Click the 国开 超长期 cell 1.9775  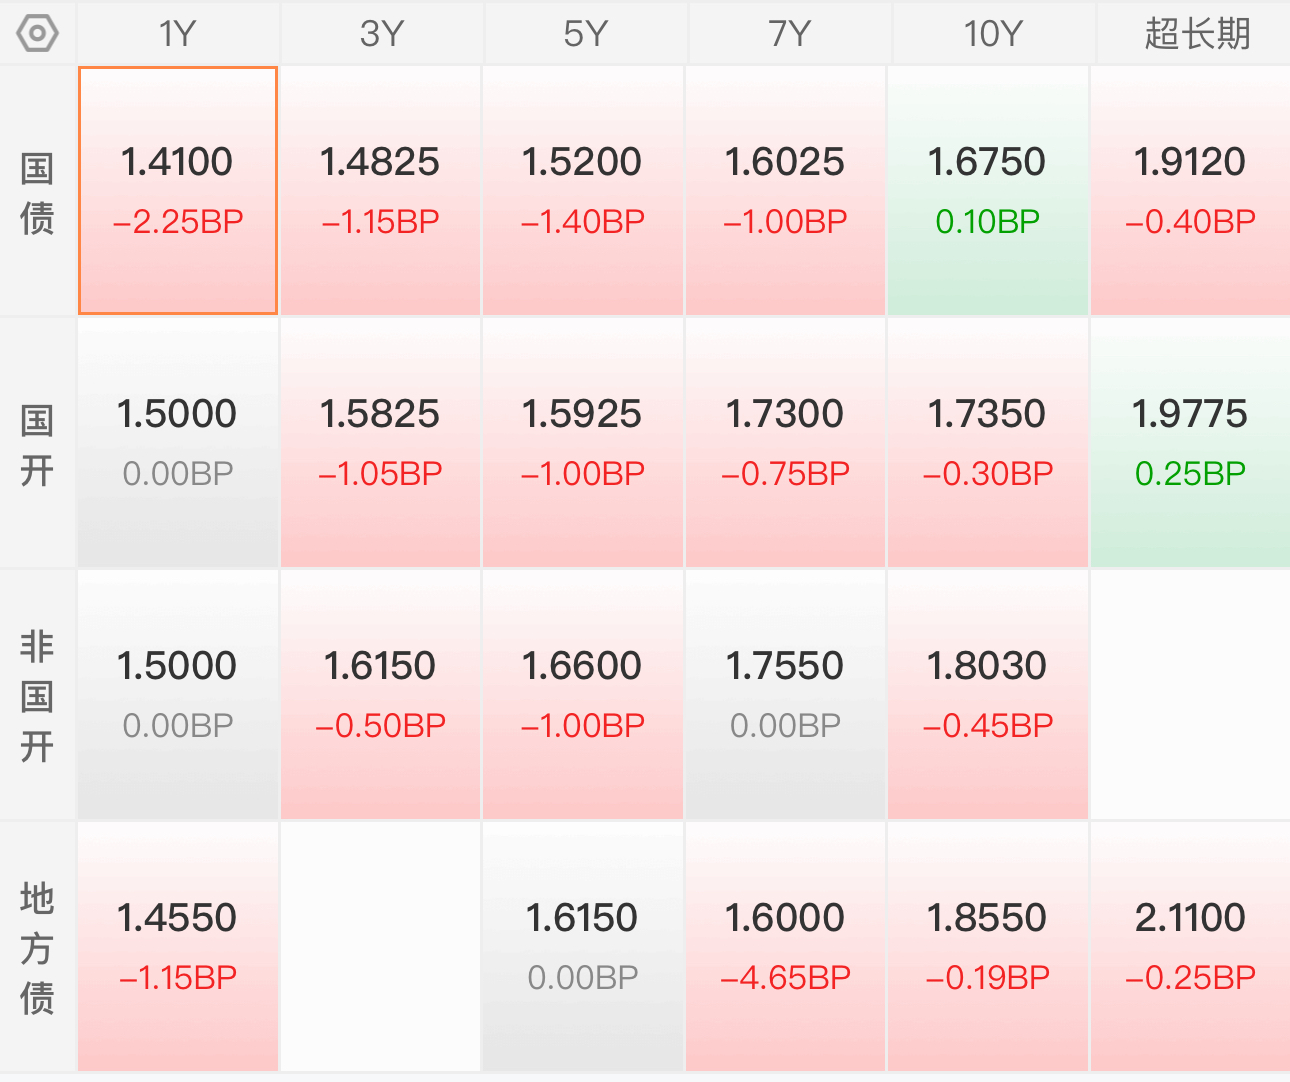click(1190, 443)
